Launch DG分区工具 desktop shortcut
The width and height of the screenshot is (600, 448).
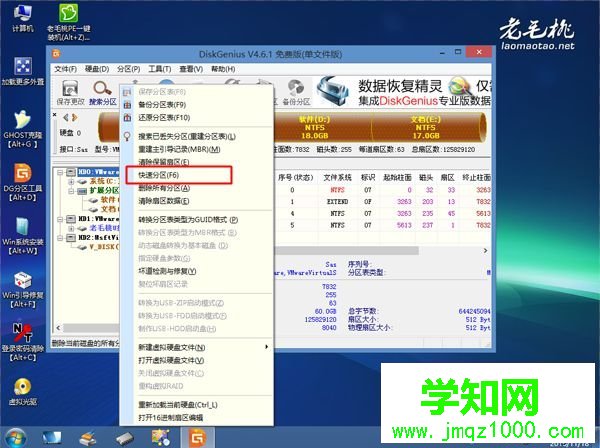tap(23, 182)
